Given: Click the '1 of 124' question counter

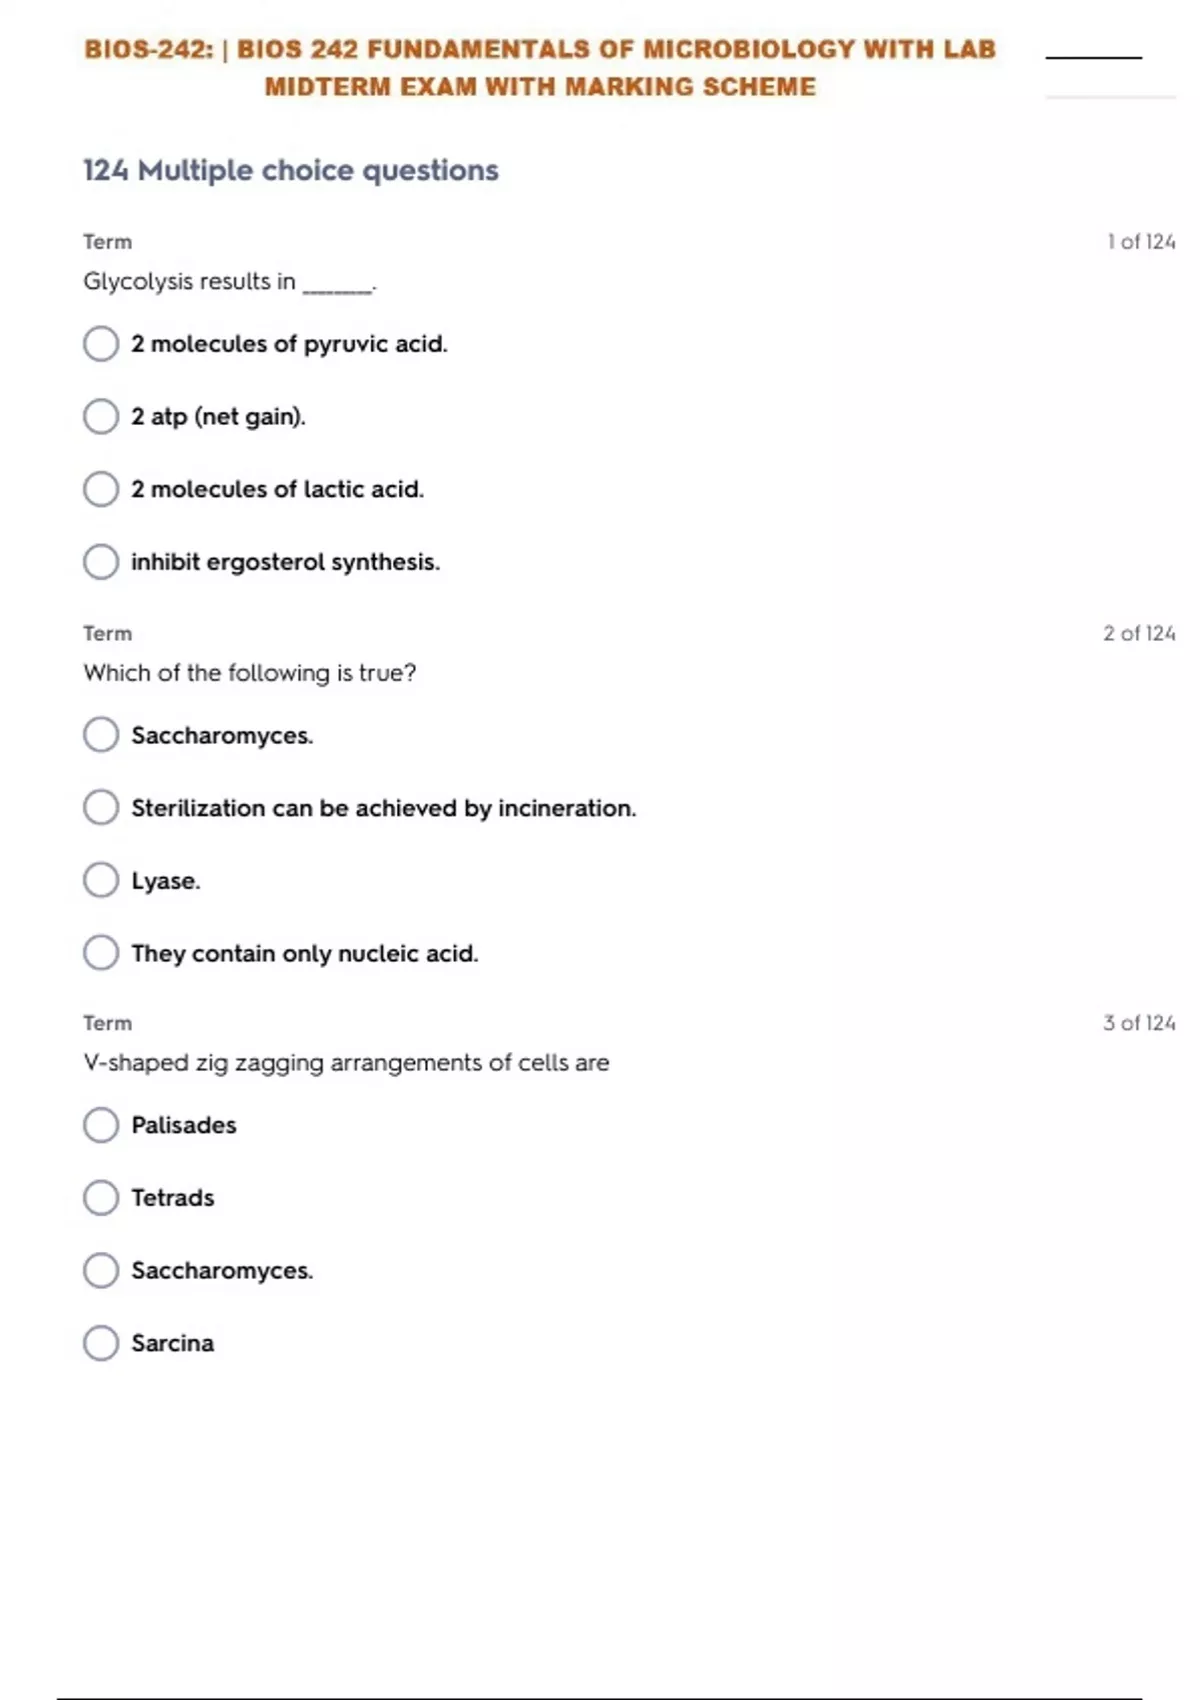Looking at the screenshot, I should [1141, 242].
